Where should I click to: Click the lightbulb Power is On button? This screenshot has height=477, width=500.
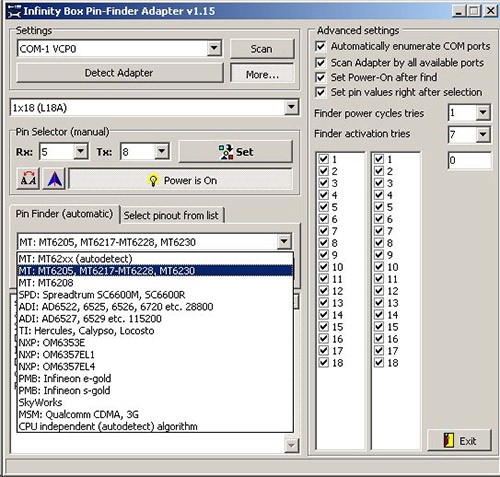click(181, 180)
